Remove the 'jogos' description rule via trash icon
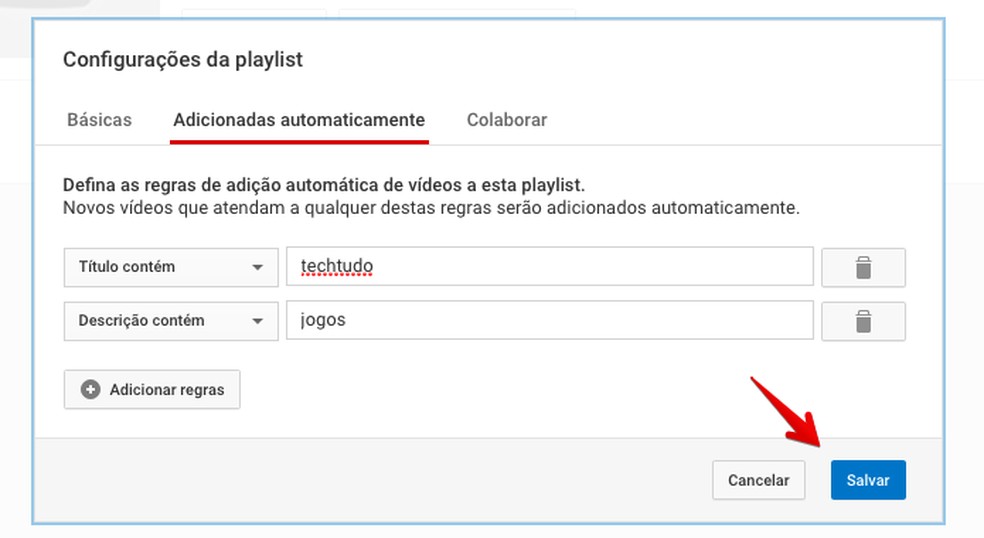984x538 pixels. 863,321
